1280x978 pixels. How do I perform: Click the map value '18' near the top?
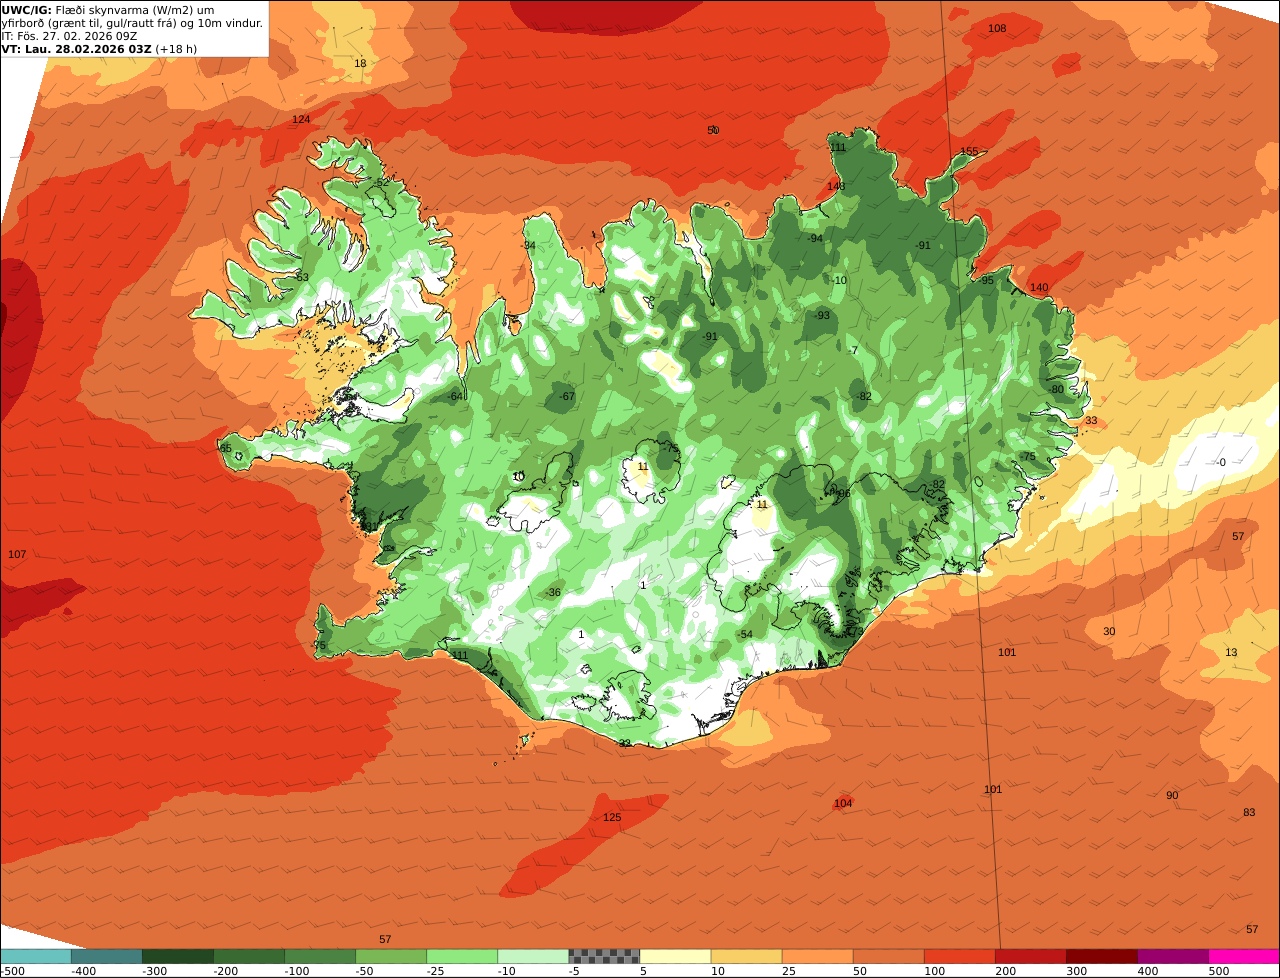pyautogui.click(x=361, y=63)
